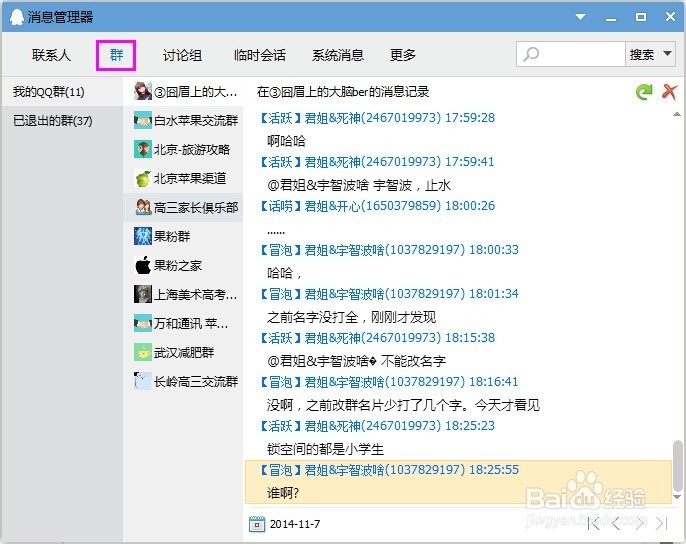Viewport: 686px width, 544px height.
Task: Click highlighted sender header at 18:25:55
Action: tap(390, 470)
